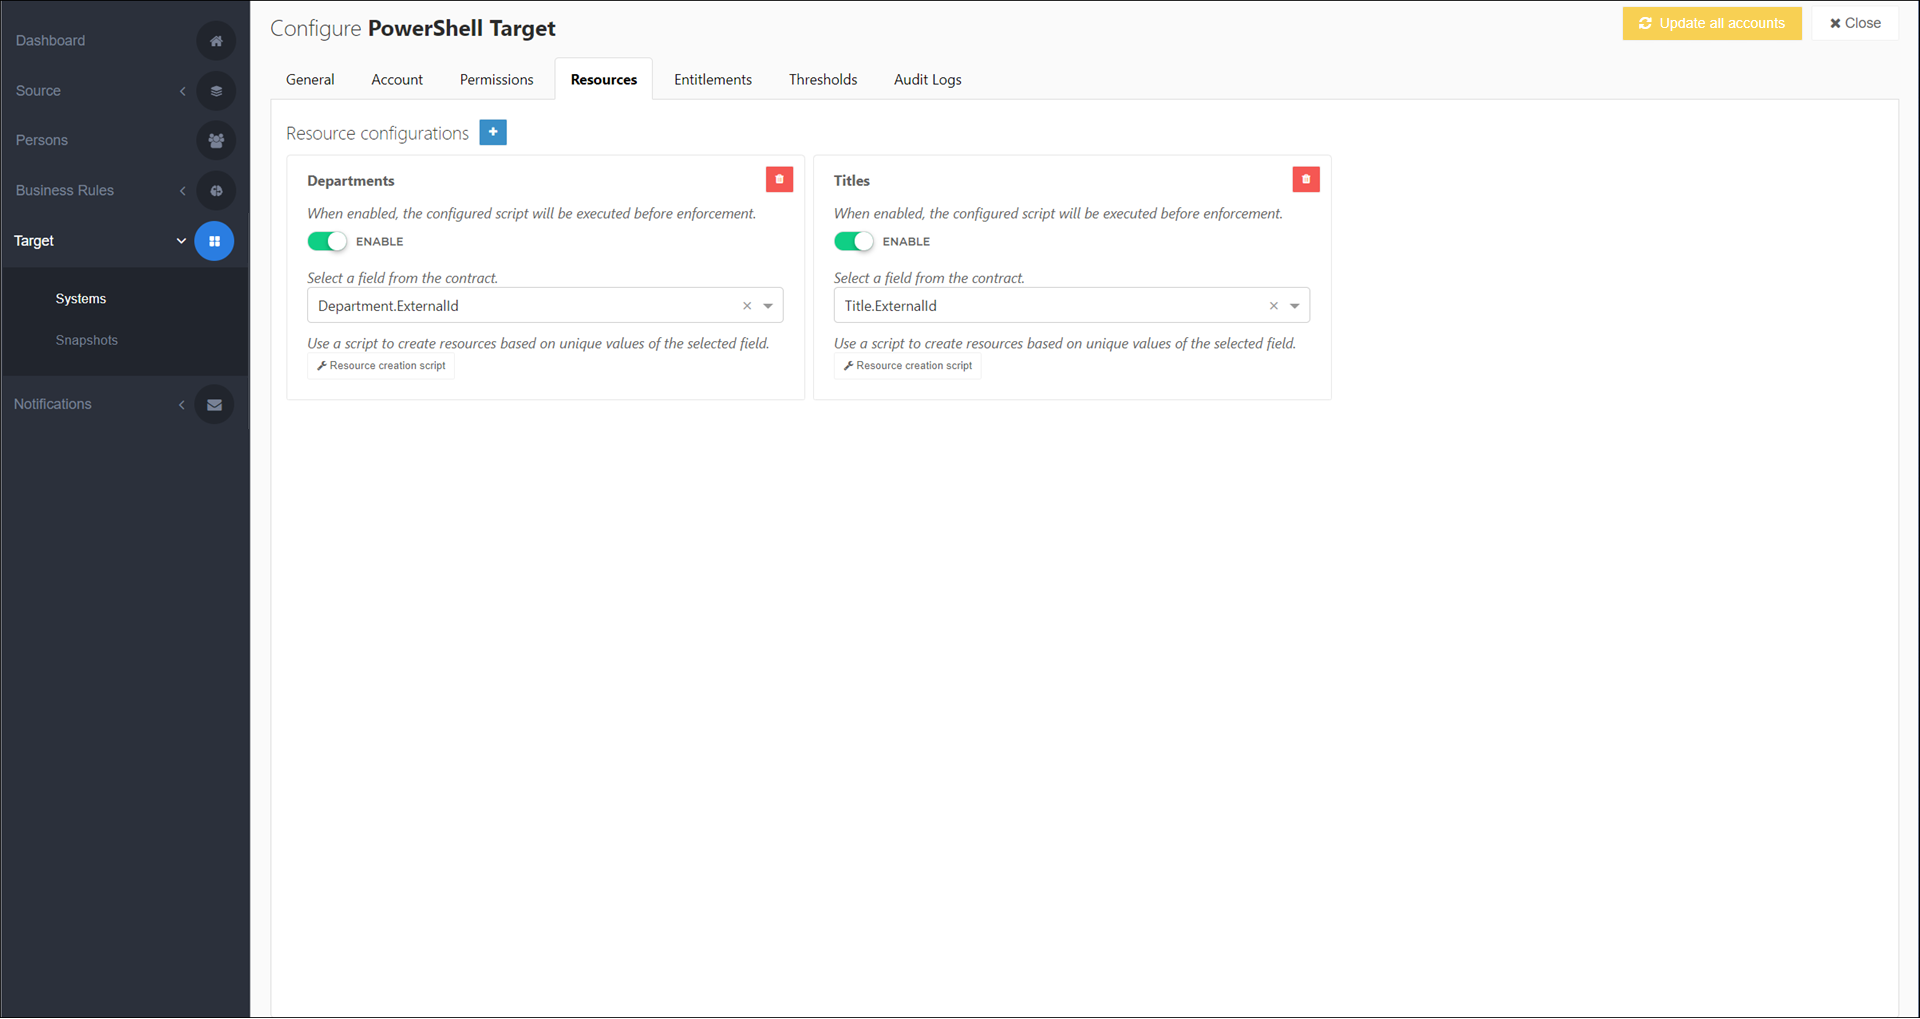The width and height of the screenshot is (1920, 1019).
Task: Open the Notifications sidebar item
Action: (53, 405)
